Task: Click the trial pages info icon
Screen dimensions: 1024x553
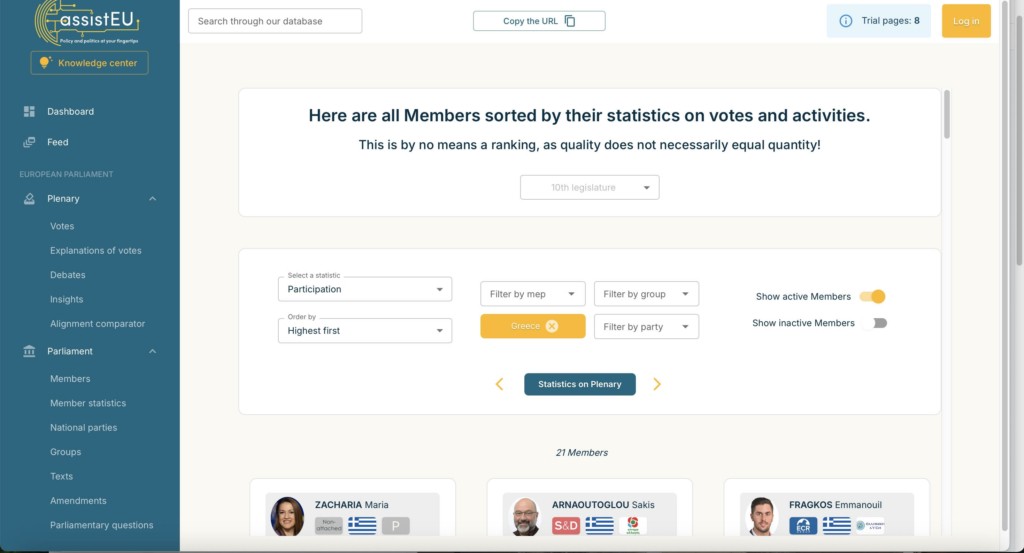Action: 845,21
